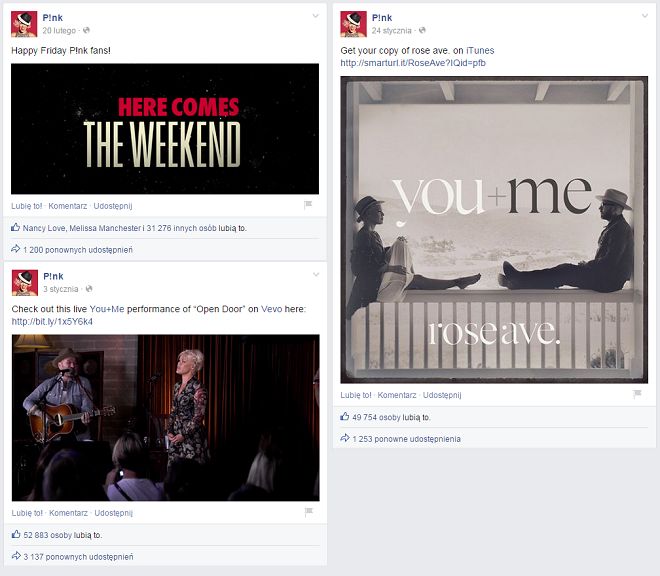The height and width of the screenshot is (576, 660).
Task: Click thumbs-up icon beside 49 754 osoby
Action: pos(345,416)
